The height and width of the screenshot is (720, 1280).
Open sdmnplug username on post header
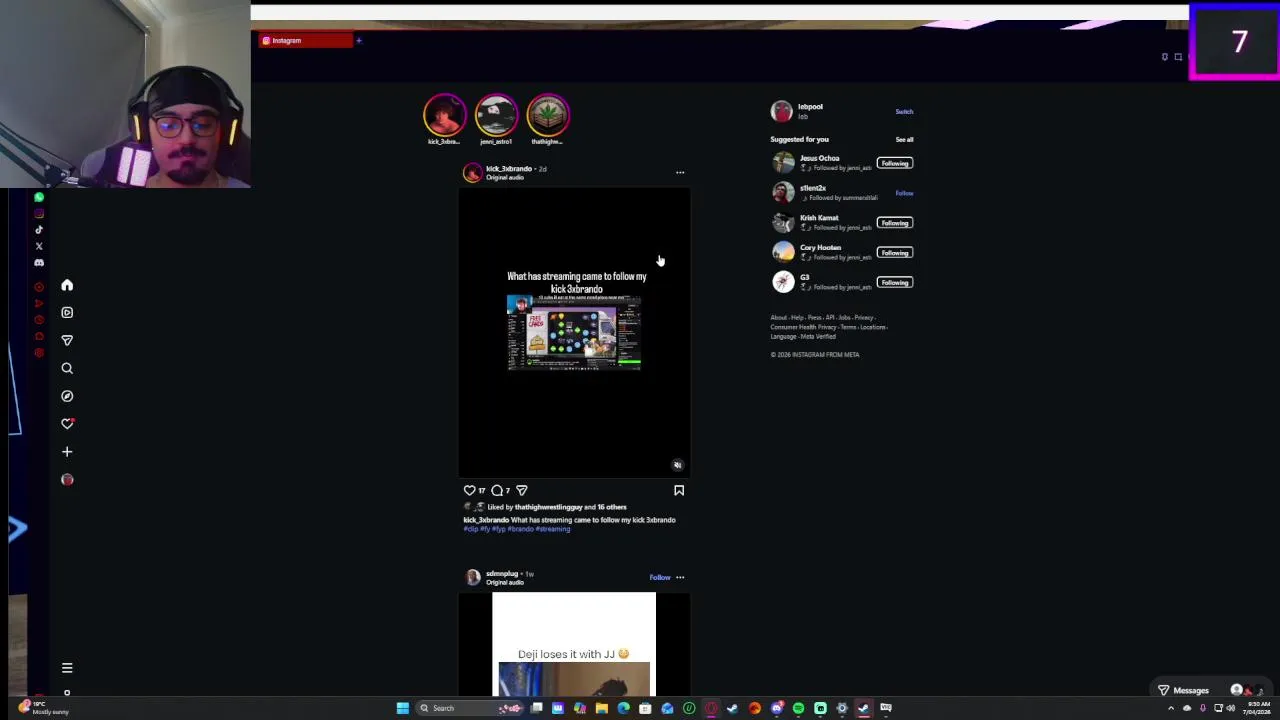(502, 574)
